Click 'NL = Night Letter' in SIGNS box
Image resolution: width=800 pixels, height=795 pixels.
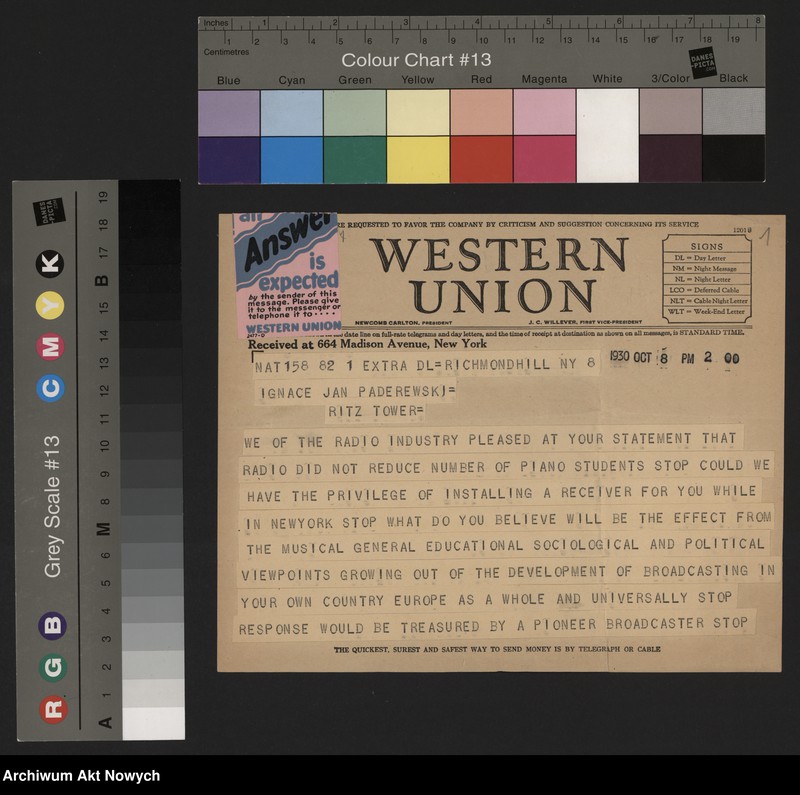pyautogui.click(x=702, y=279)
